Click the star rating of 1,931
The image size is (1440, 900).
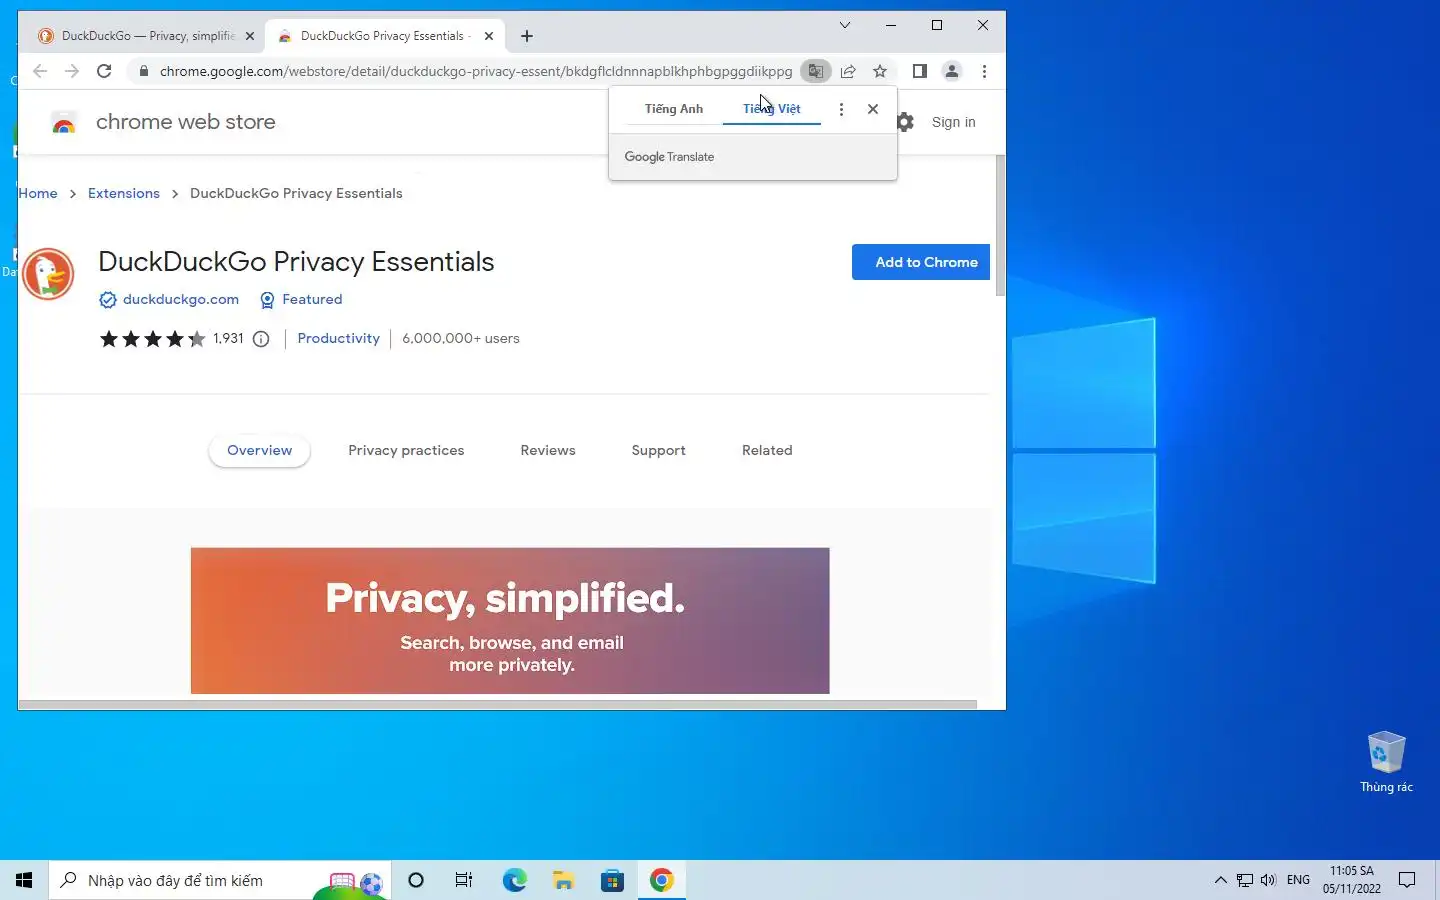click(x=152, y=339)
